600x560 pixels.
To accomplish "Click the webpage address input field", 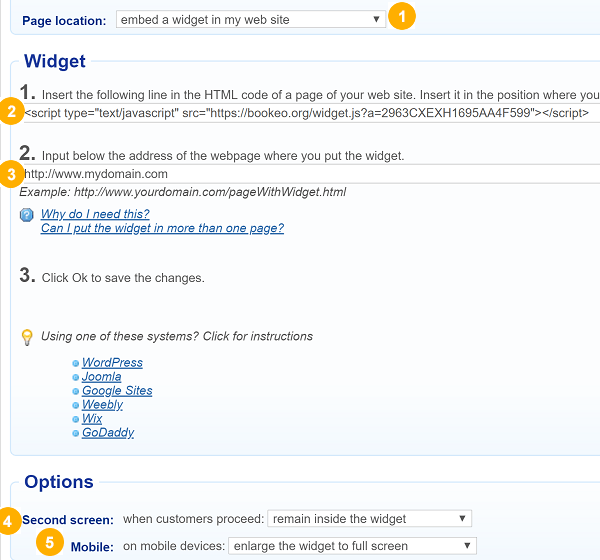I will (x=311, y=174).
